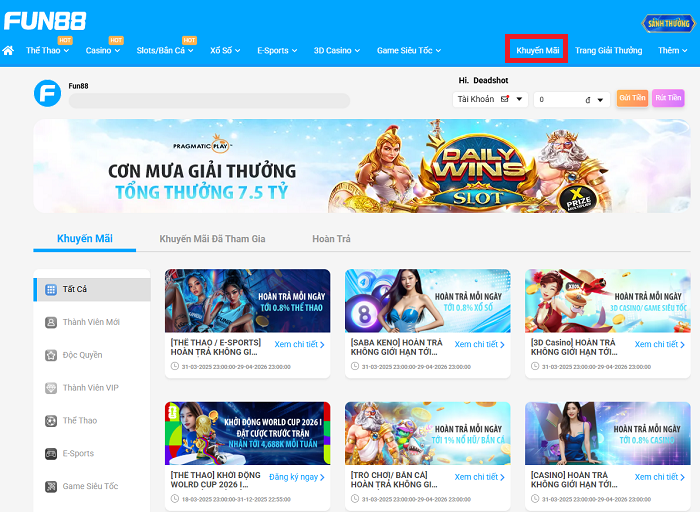Click Gửi Tiền deposit button
Image resolution: width=700 pixels, height=512 pixels.
coord(632,98)
